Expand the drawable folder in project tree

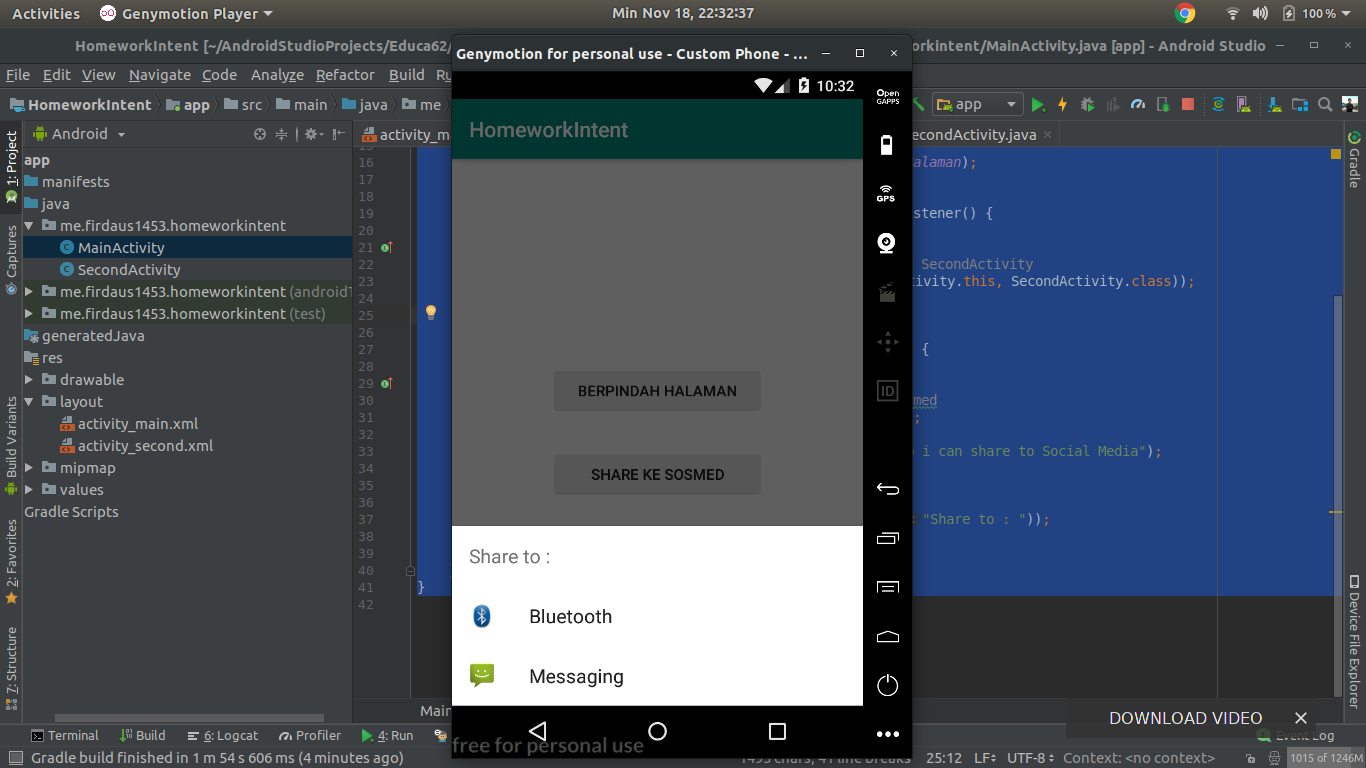(x=30, y=379)
